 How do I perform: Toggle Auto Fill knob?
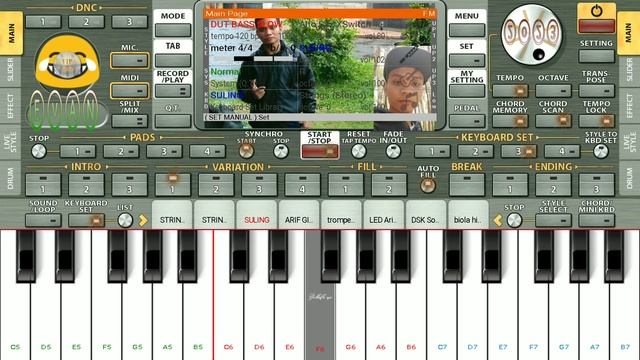coord(428,186)
